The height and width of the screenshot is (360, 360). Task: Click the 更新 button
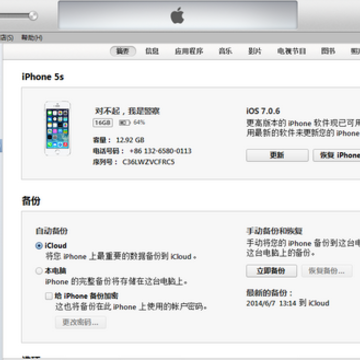click(x=277, y=155)
